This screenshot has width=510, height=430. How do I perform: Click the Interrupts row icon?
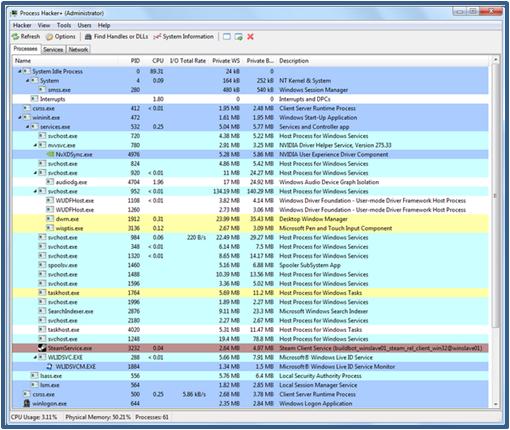pyautogui.click(x=34, y=99)
